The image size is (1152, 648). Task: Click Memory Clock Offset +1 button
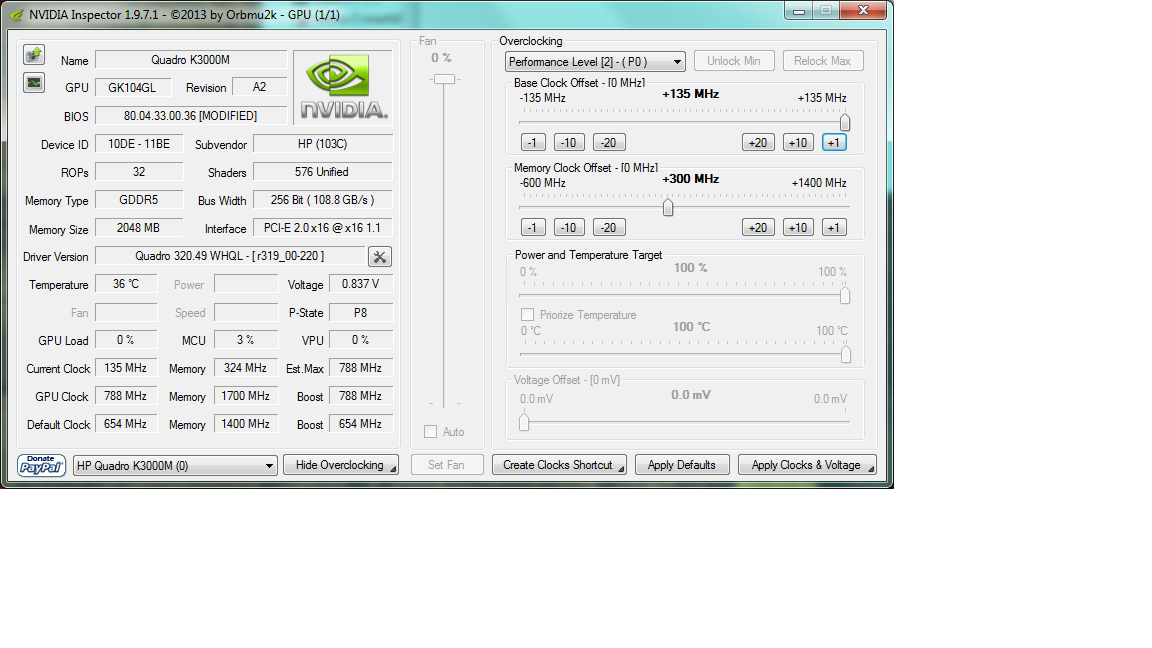834,228
